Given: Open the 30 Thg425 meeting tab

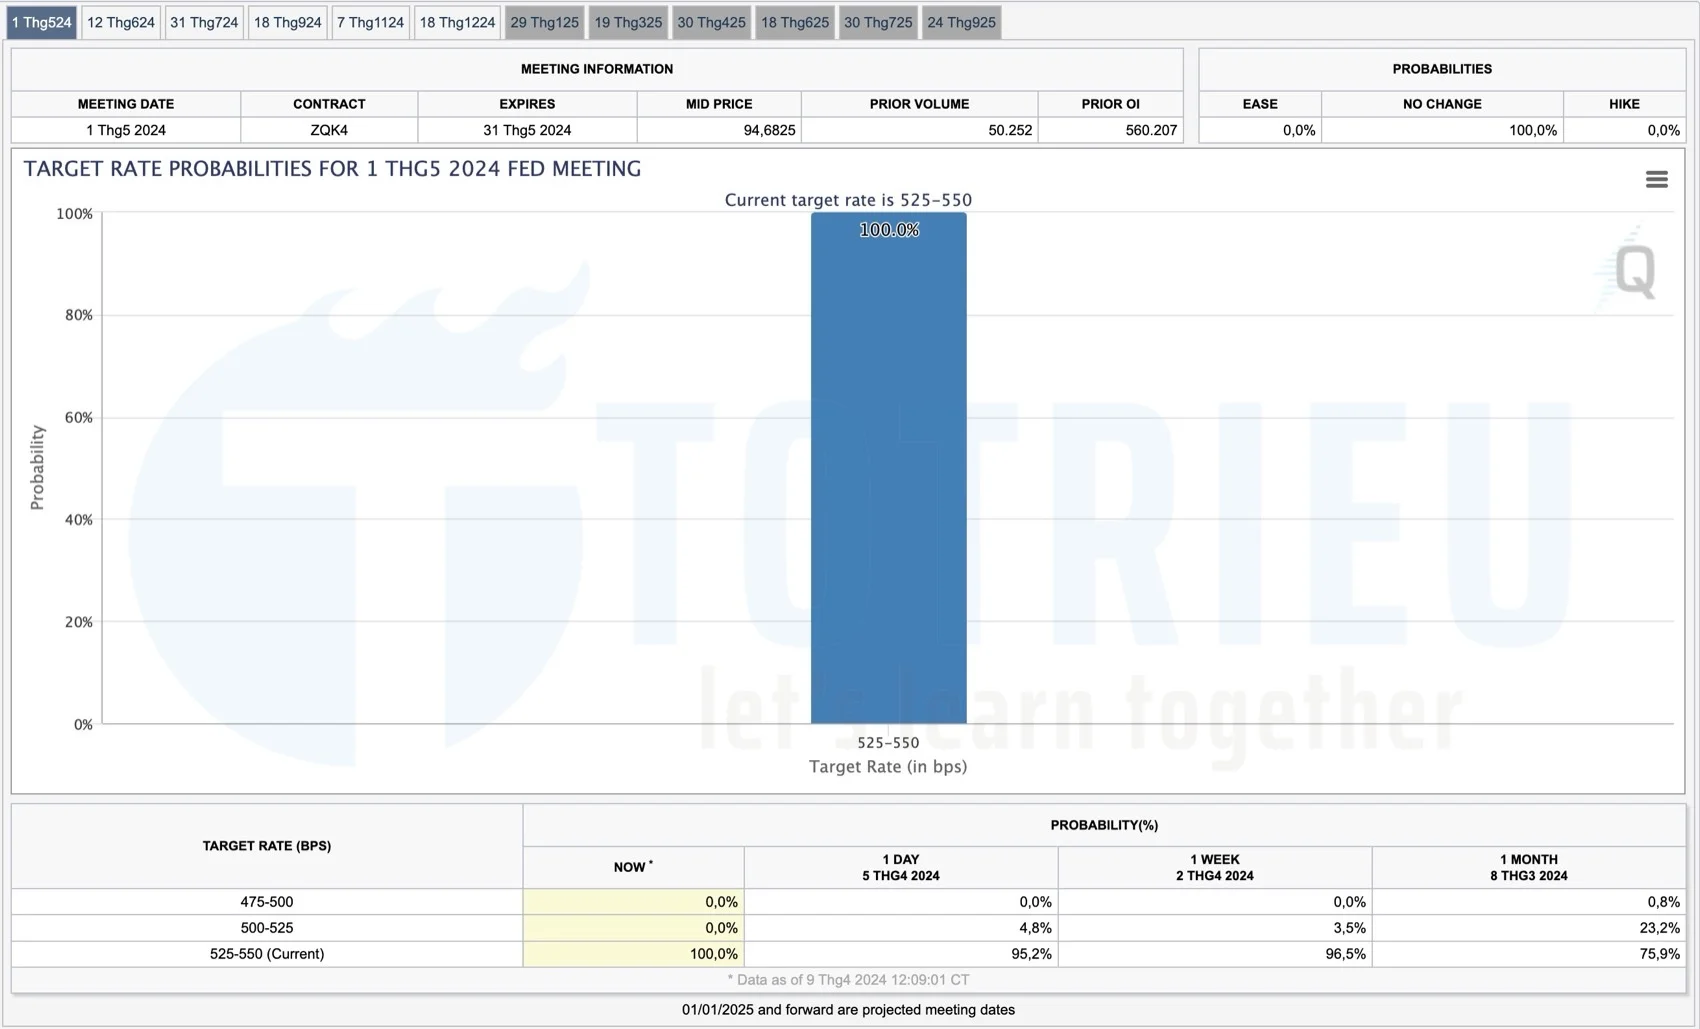Looking at the screenshot, I should (711, 21).
